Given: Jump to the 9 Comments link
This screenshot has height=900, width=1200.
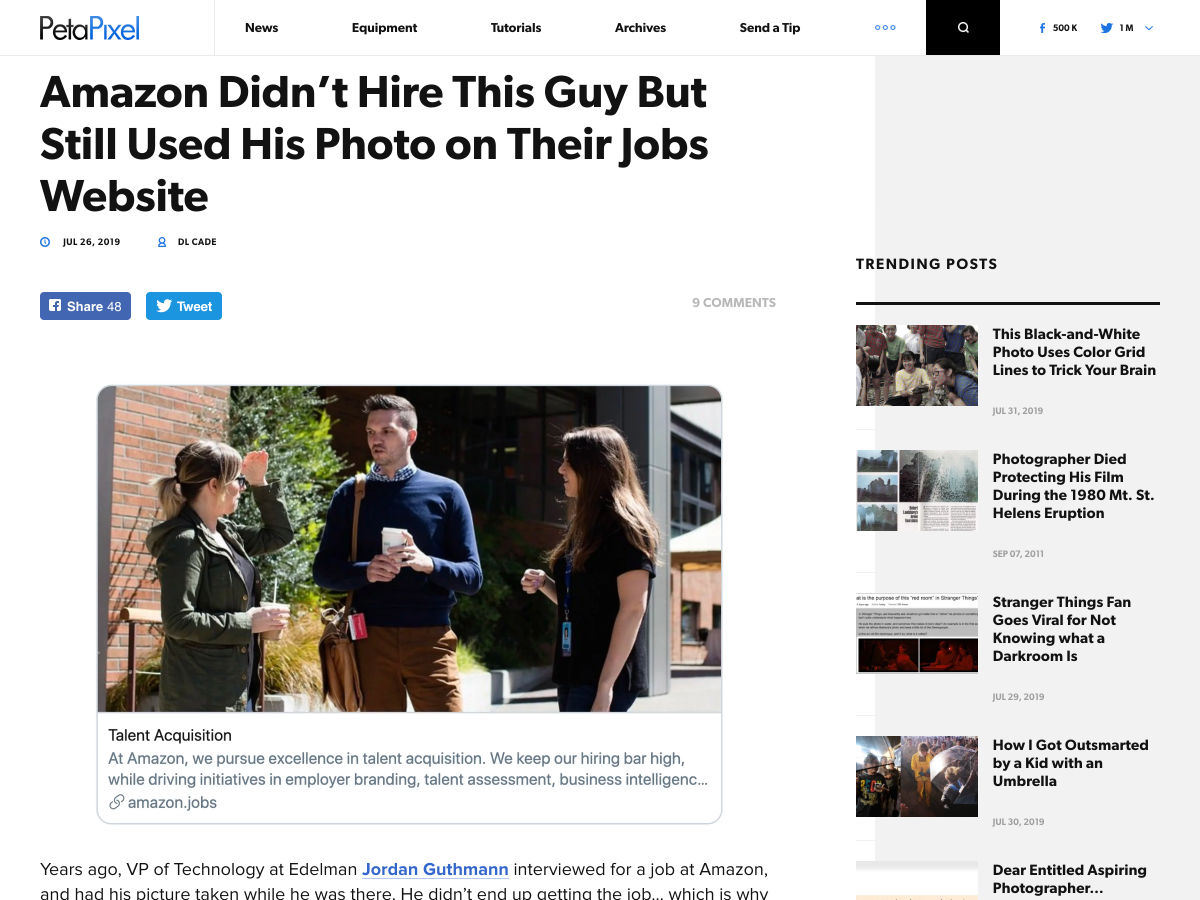Looking at the screenshot, I should point(733,302).
